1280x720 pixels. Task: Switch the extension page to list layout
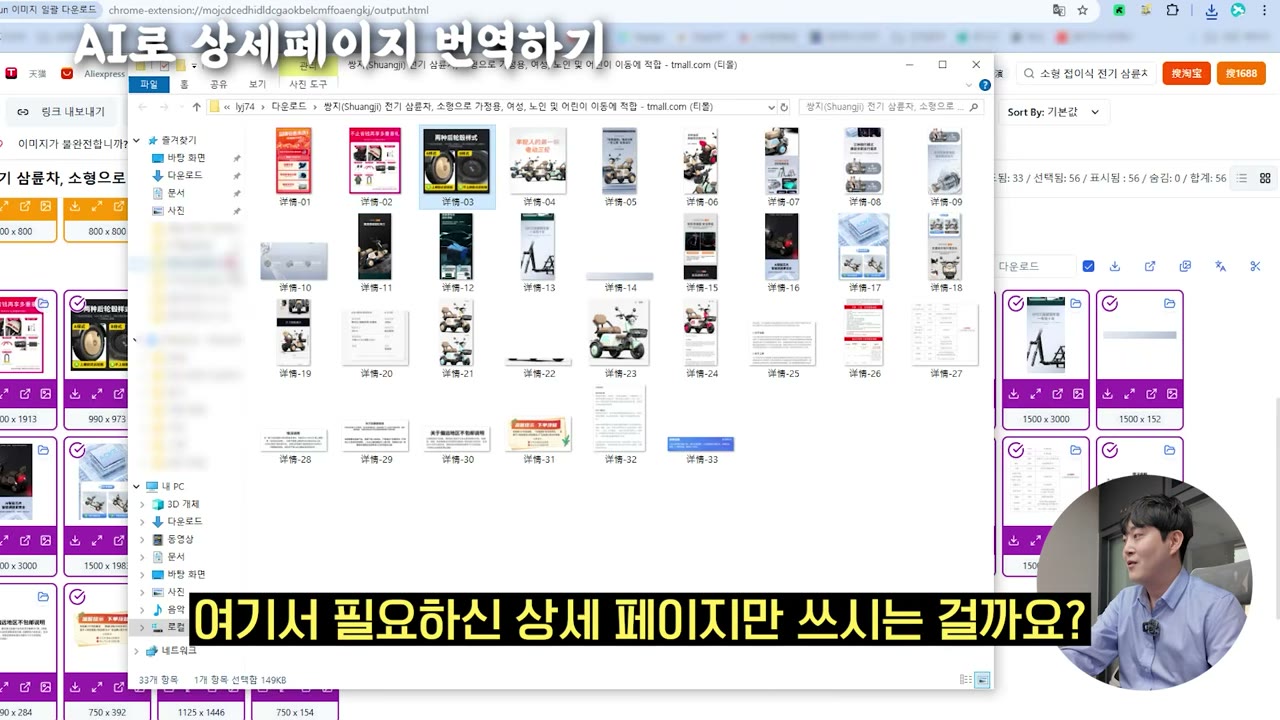pos(1242,178)
